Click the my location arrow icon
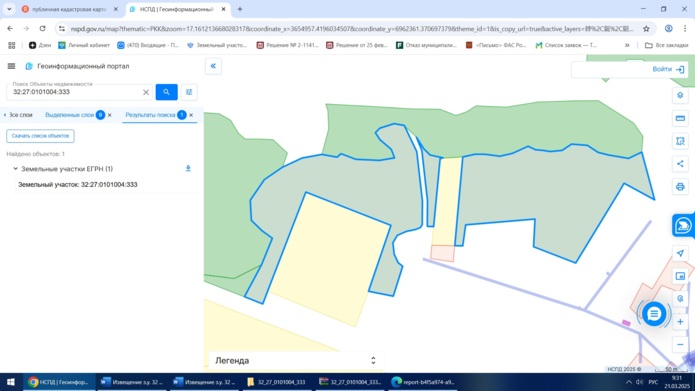Screen dimensions: 695x391 [x=680, y=253]
